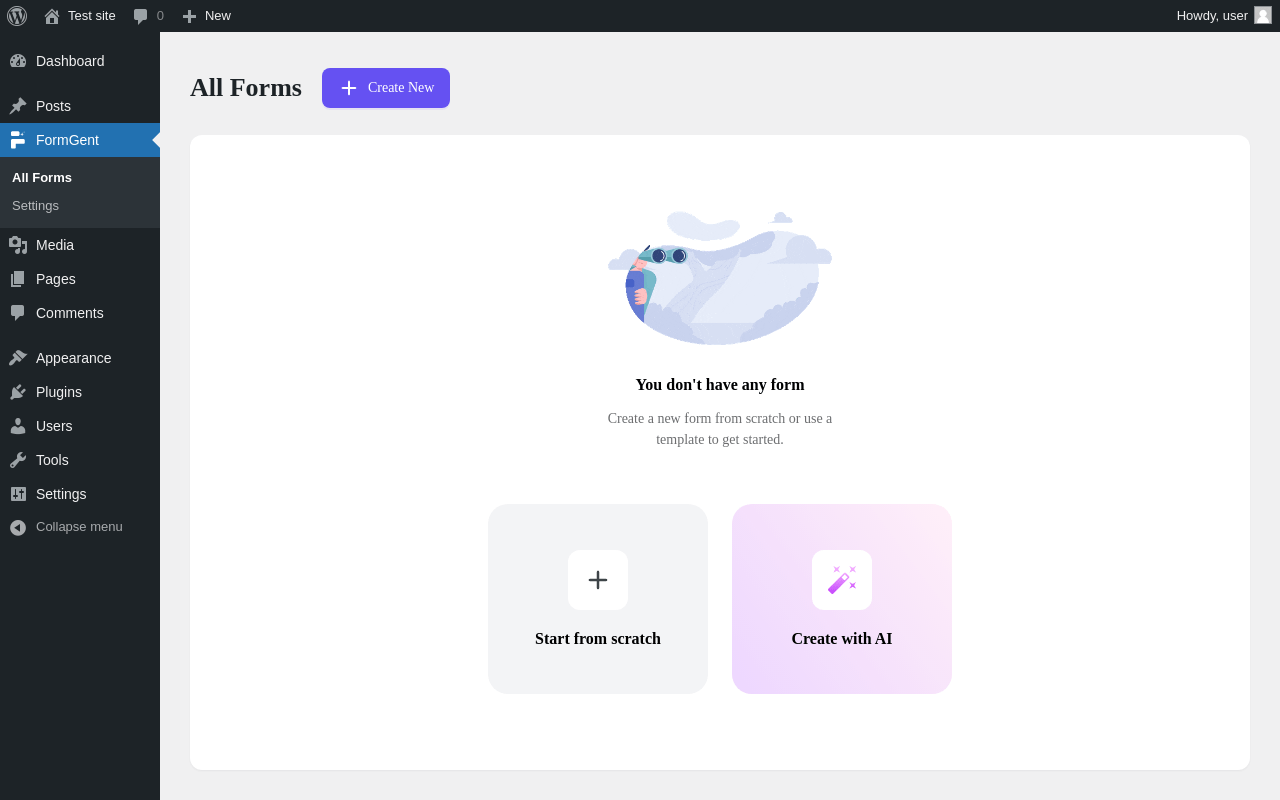The height and width of the screenshot is (800, 1280).
Task: Visit the Test site link
Action: 92,16
